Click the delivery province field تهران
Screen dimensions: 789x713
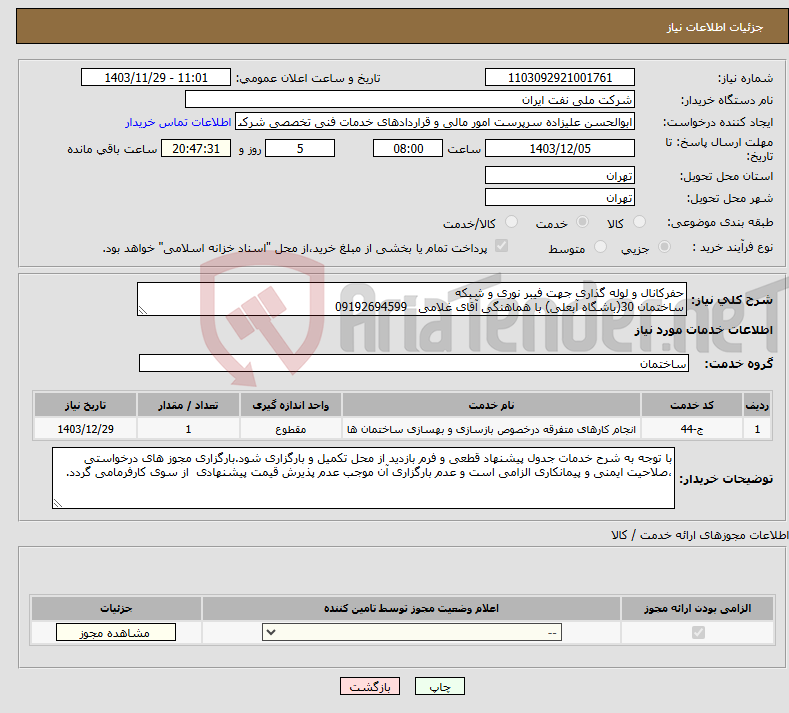(560, 176)
